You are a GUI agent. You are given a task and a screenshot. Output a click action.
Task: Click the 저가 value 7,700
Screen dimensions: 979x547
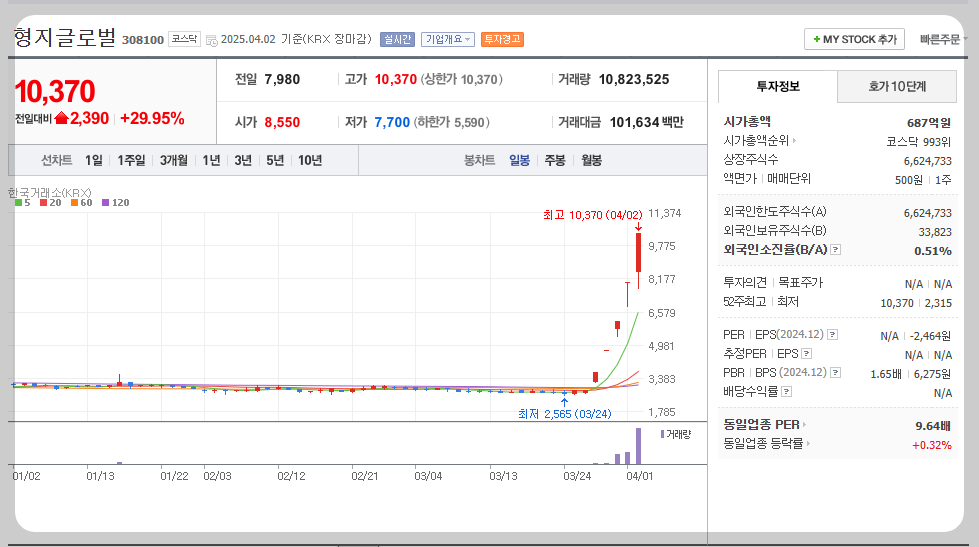coord(392,122)
